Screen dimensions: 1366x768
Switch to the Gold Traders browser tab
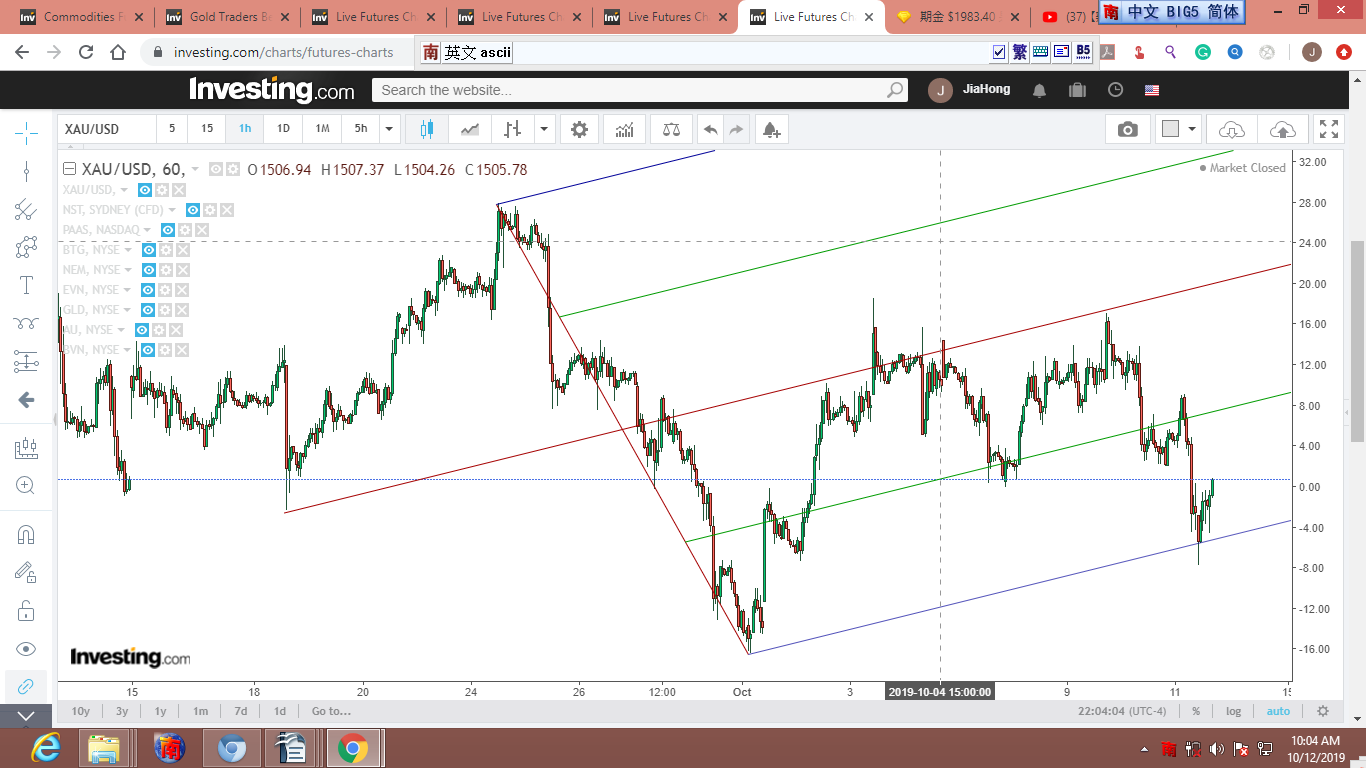coord(228,17)
